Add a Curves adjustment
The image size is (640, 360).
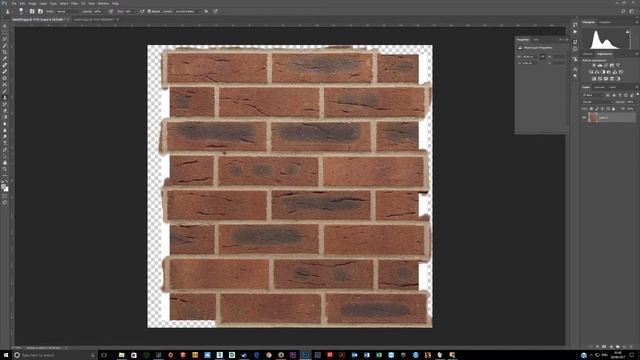pyautogui.click(x=606, y=65)
